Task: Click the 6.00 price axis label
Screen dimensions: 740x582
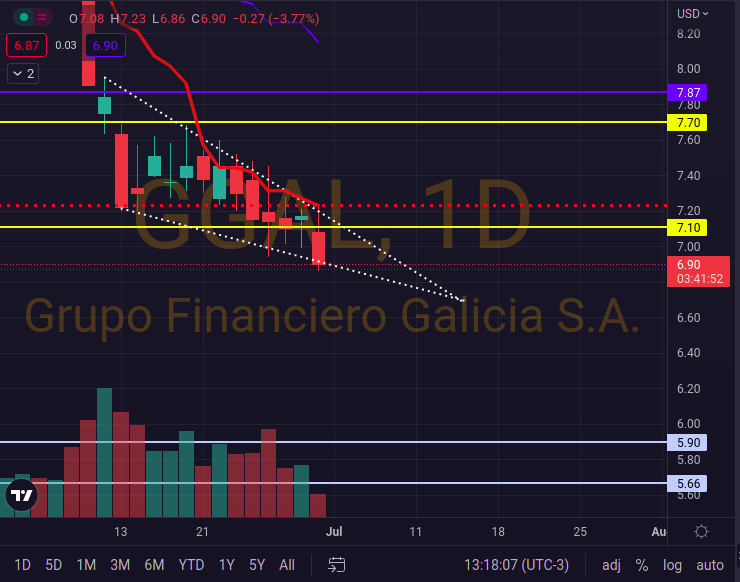Action: pyautogui.click(x=689, y=423)
